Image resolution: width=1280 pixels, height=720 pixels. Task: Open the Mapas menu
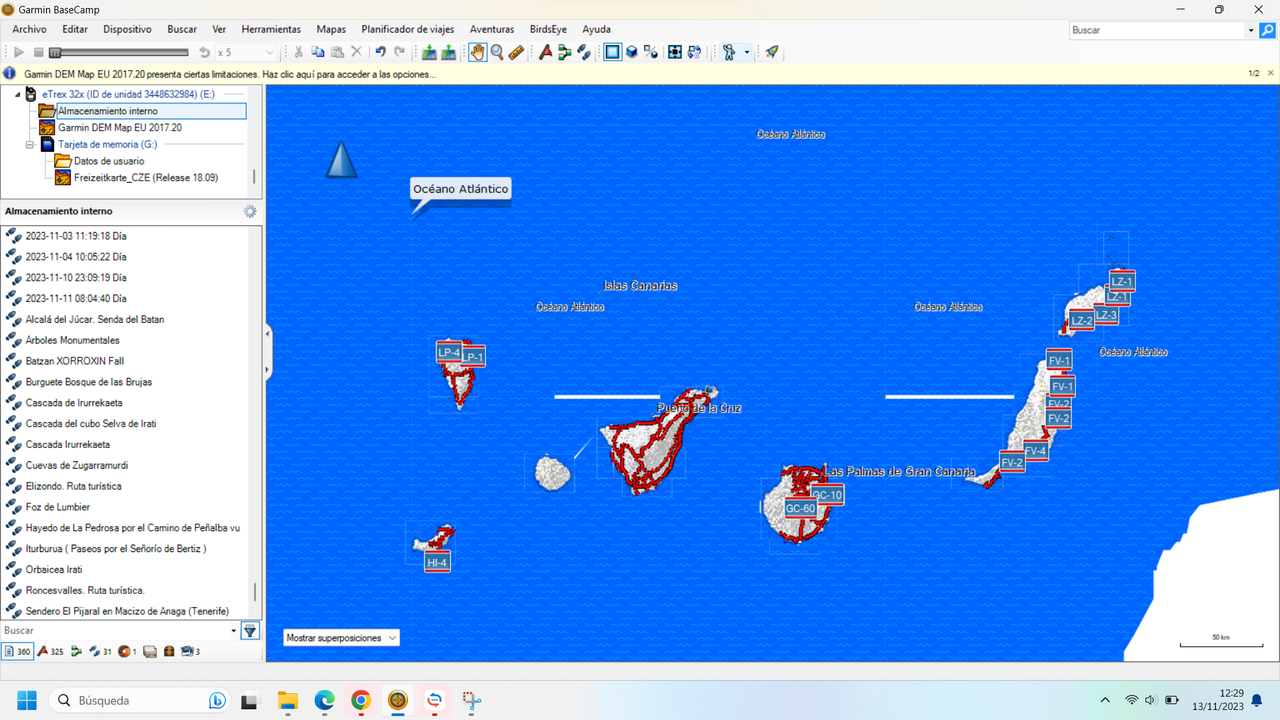[x=331, y=29]
